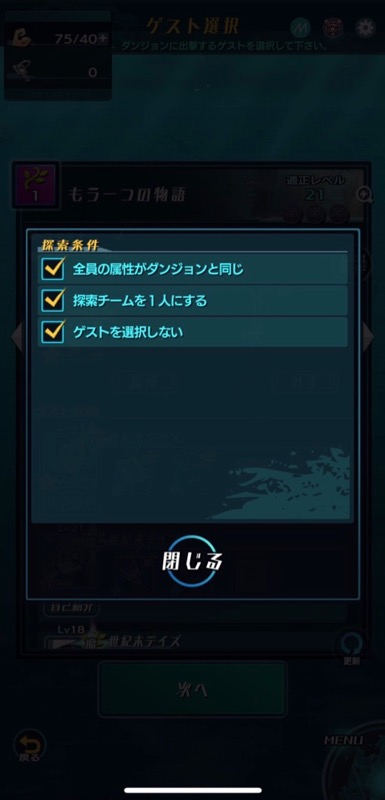The height and width of the screenshot is (800, 385).
Task: Tap the dimmed 次へ button
Action: 192,690
